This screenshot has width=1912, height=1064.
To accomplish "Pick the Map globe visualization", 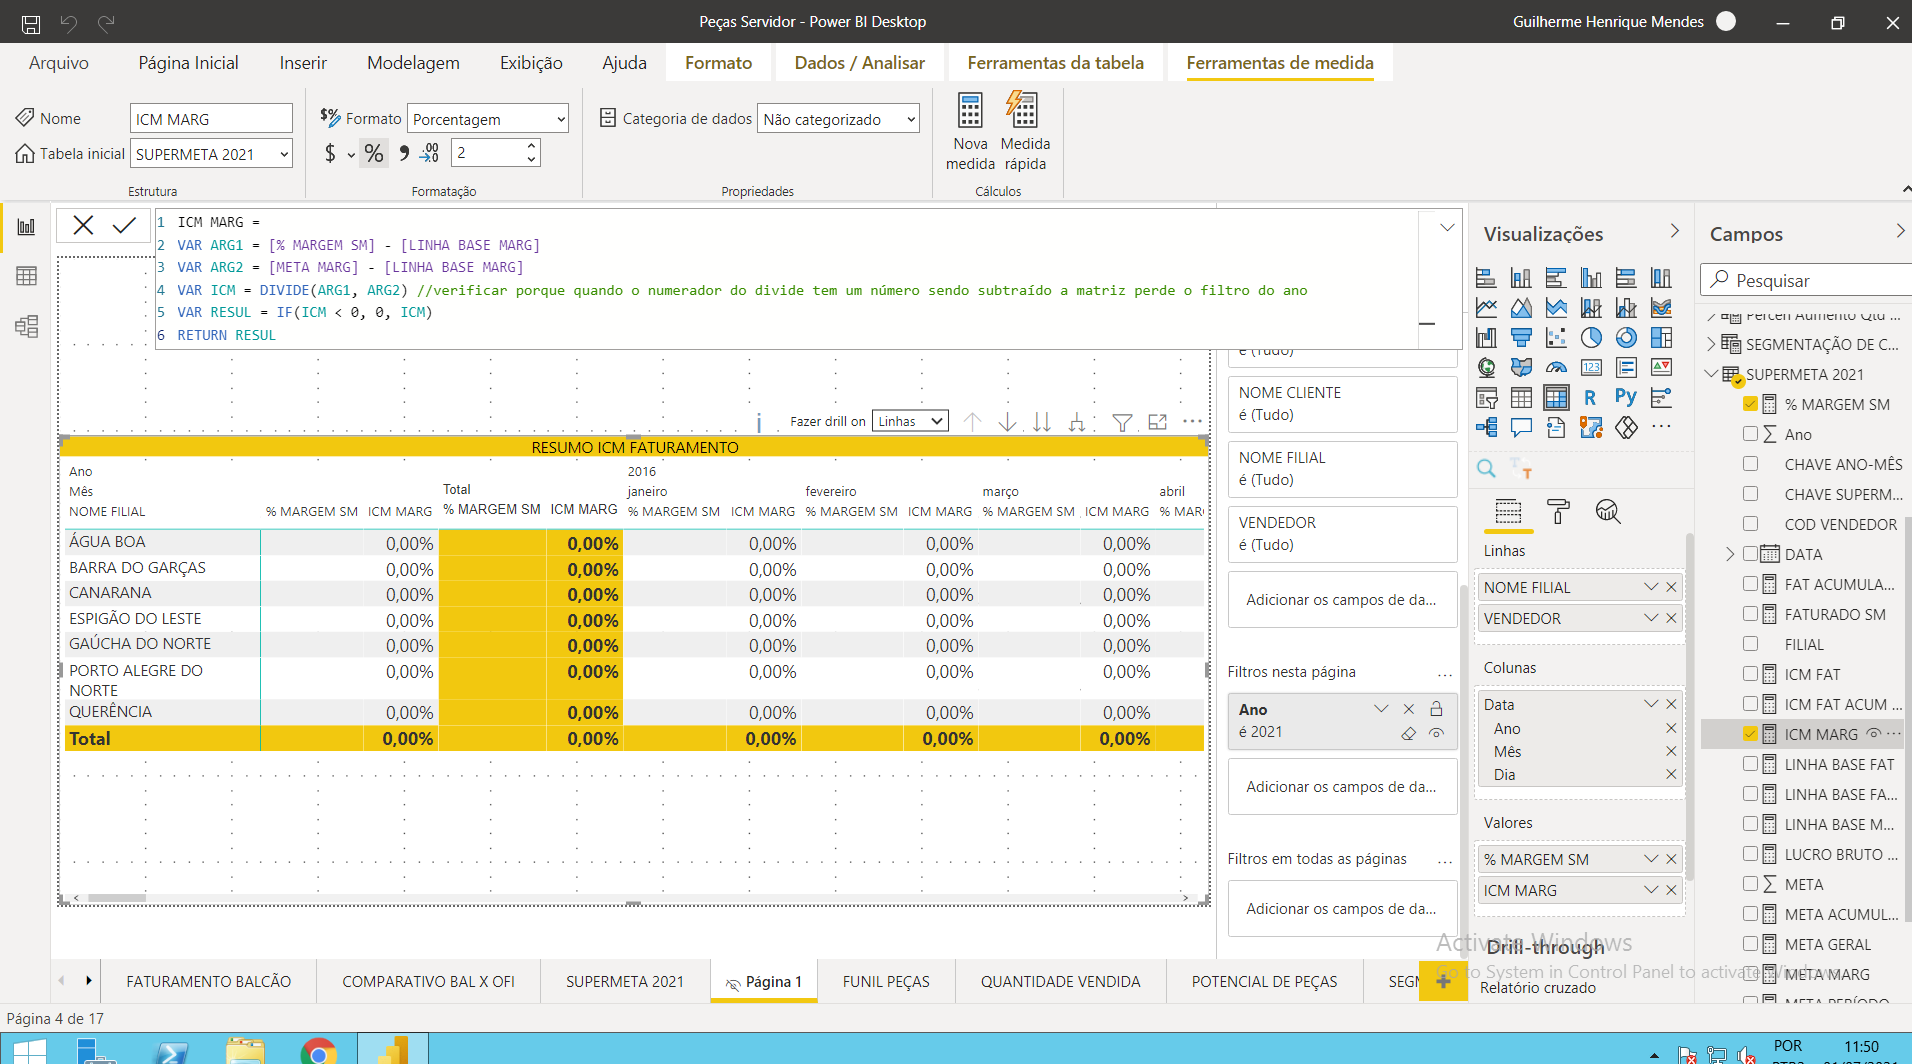I will coord(1486,368).
